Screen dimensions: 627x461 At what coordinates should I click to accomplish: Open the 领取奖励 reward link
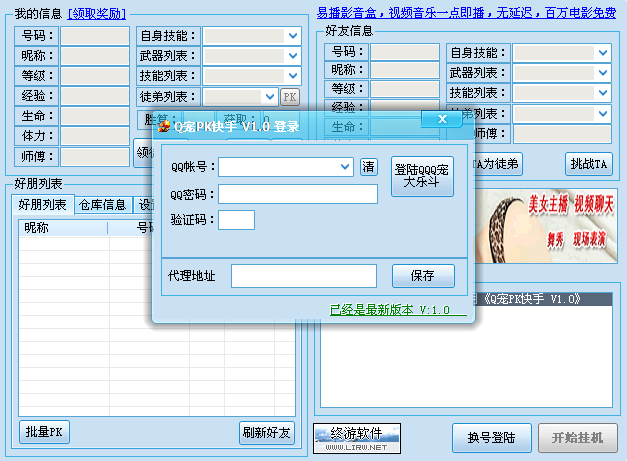[x=97, y=14]
